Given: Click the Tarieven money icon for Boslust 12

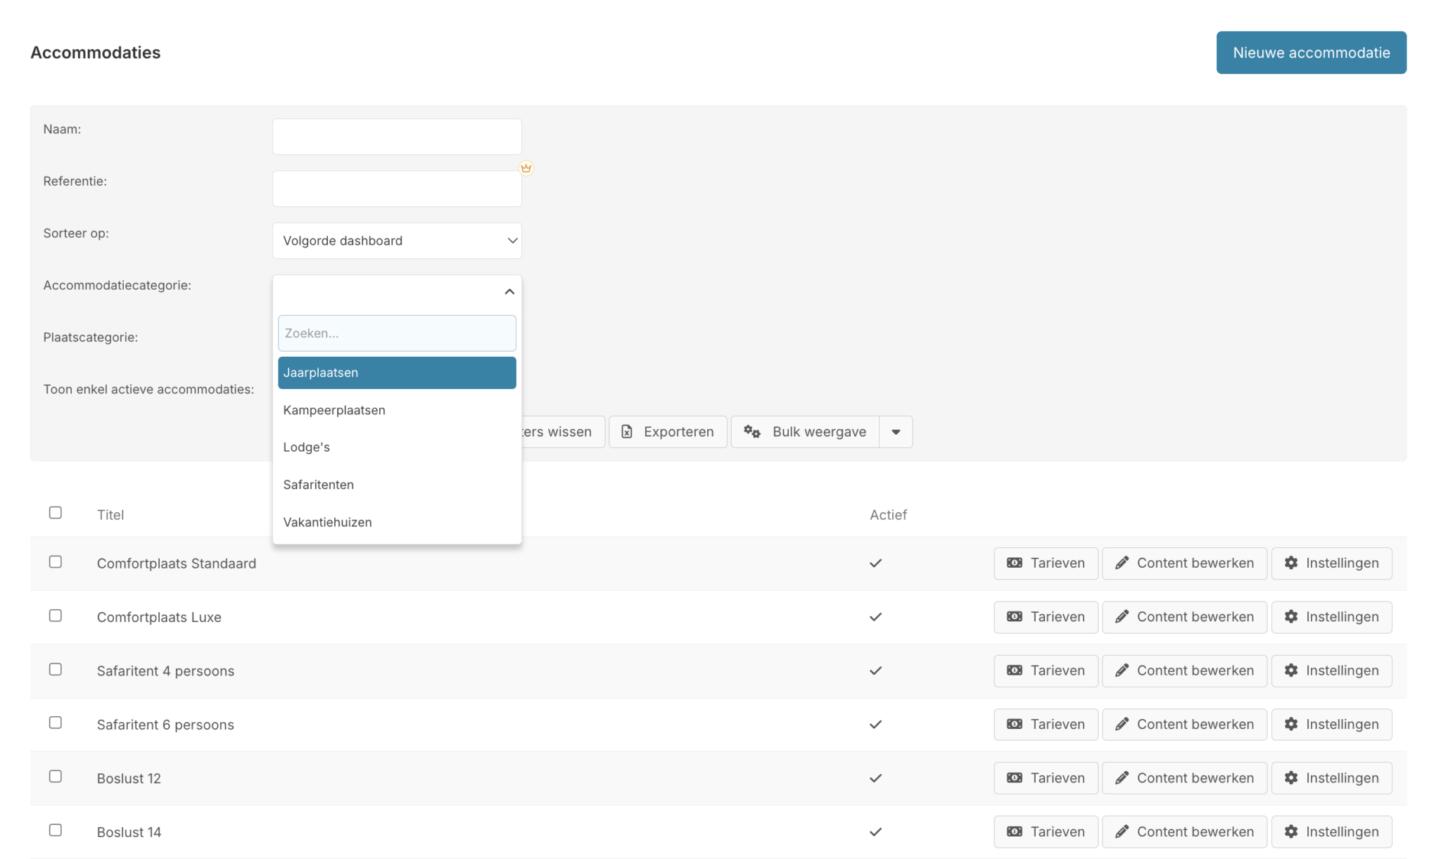Looking at the screenshot, I should [1014, 778].
